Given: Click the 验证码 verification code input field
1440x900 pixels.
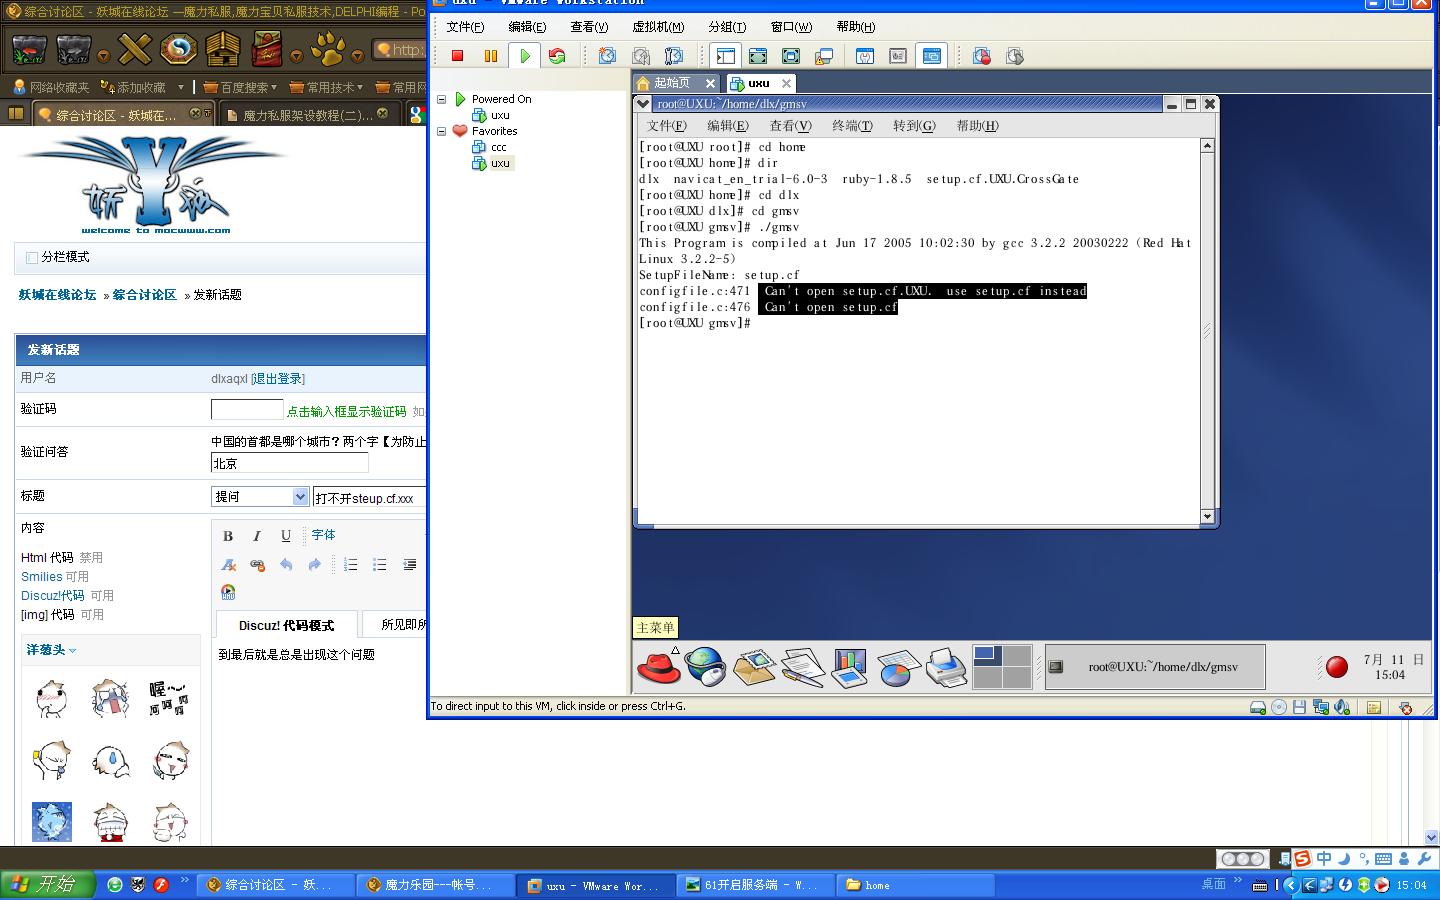Looking at the screenshot, I should tap(247, 410).
